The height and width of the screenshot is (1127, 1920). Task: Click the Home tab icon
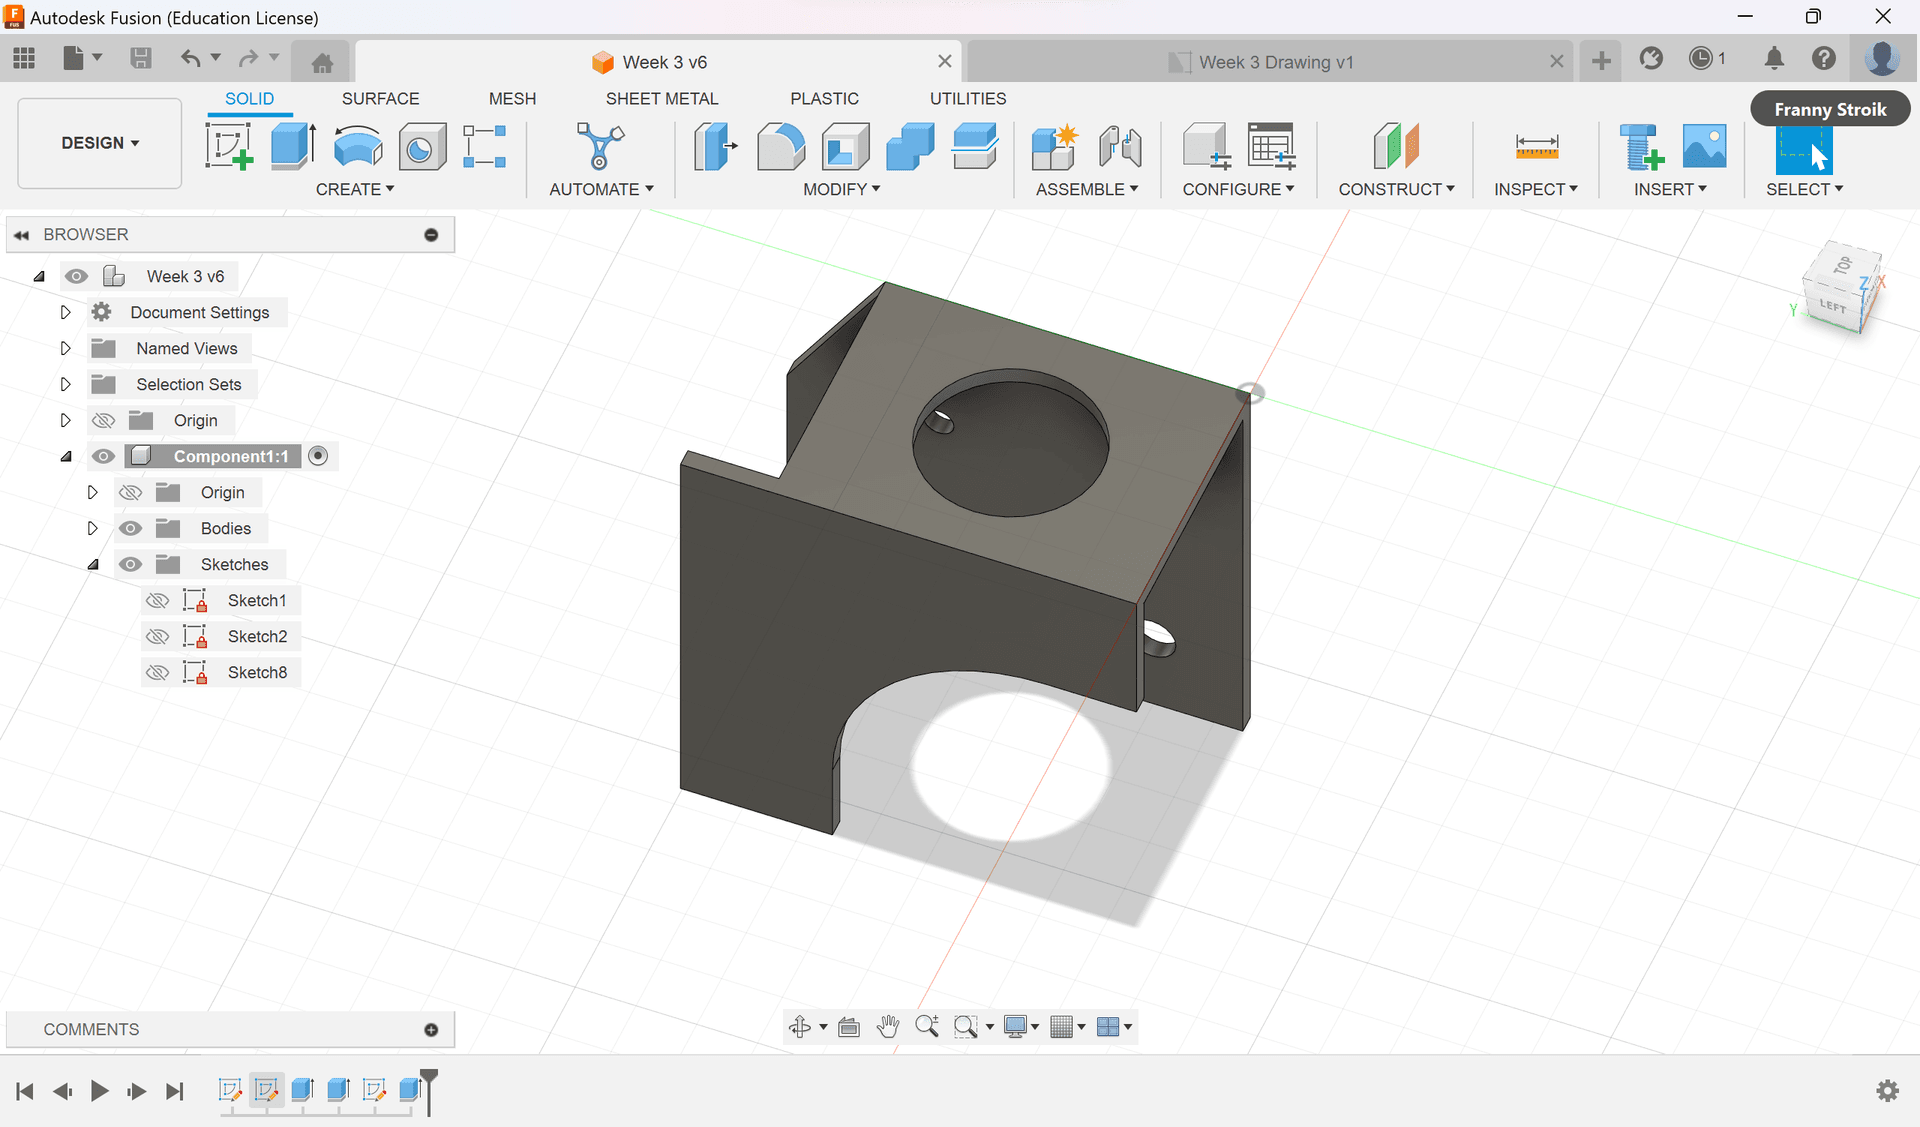point(322,62)
